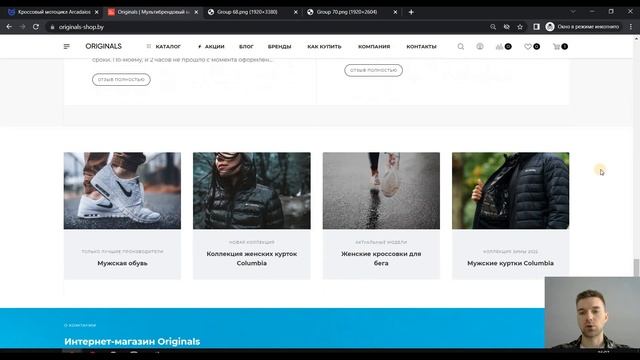640x360 pixels.
Task: Close the Originals tab
Action: click(196, 12)
